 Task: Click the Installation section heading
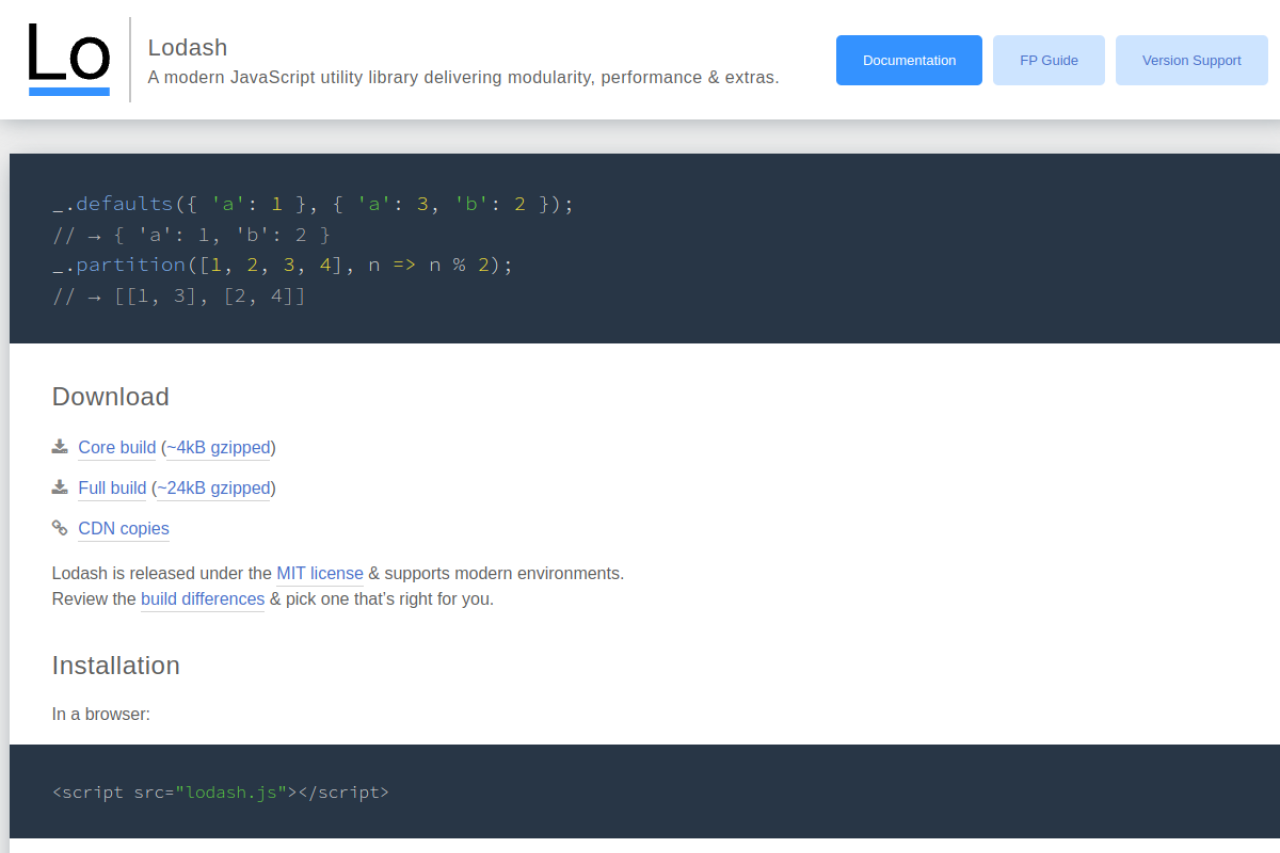[x=116, y=665]
